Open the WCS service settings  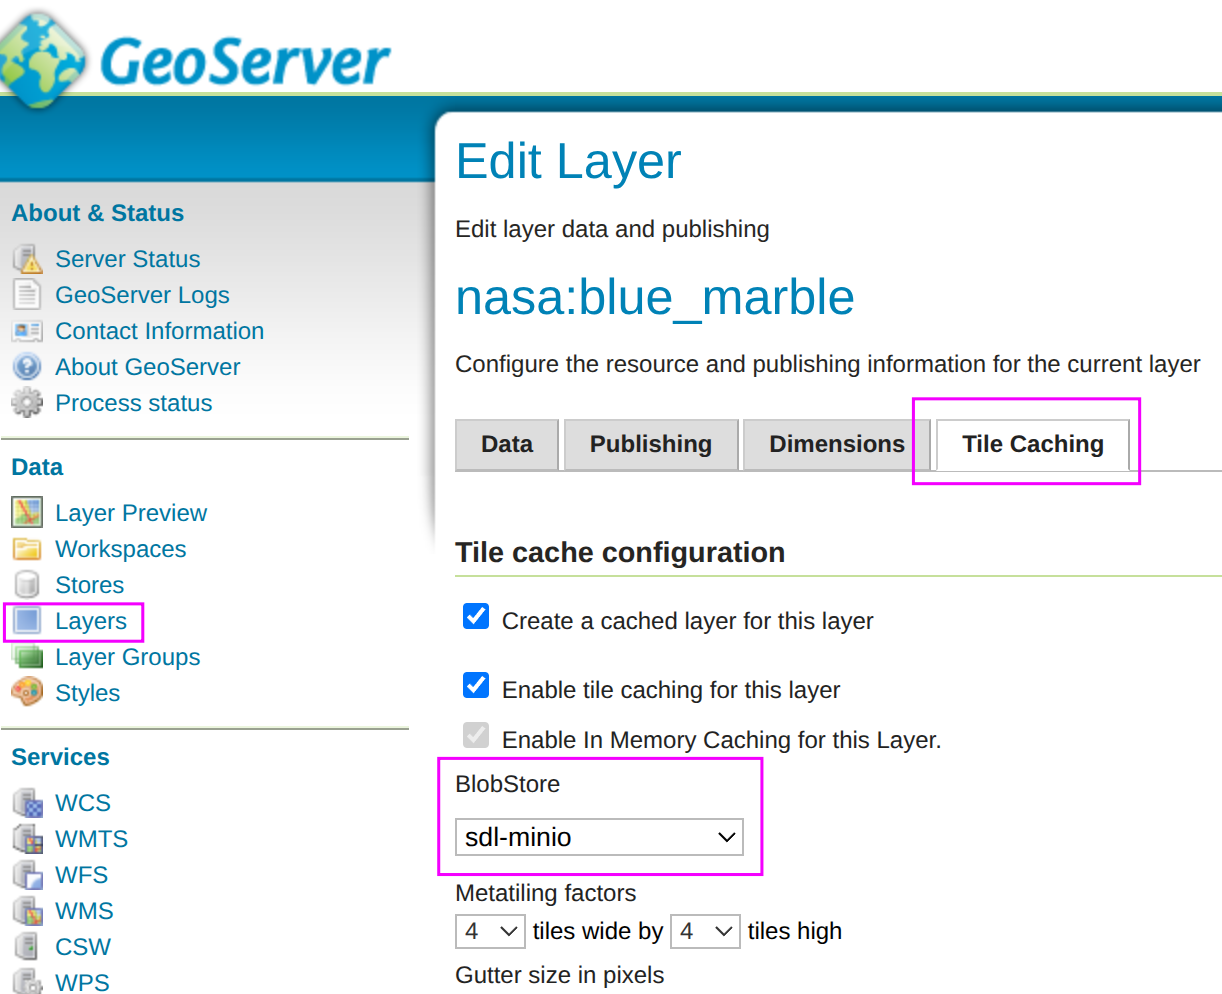83,803
